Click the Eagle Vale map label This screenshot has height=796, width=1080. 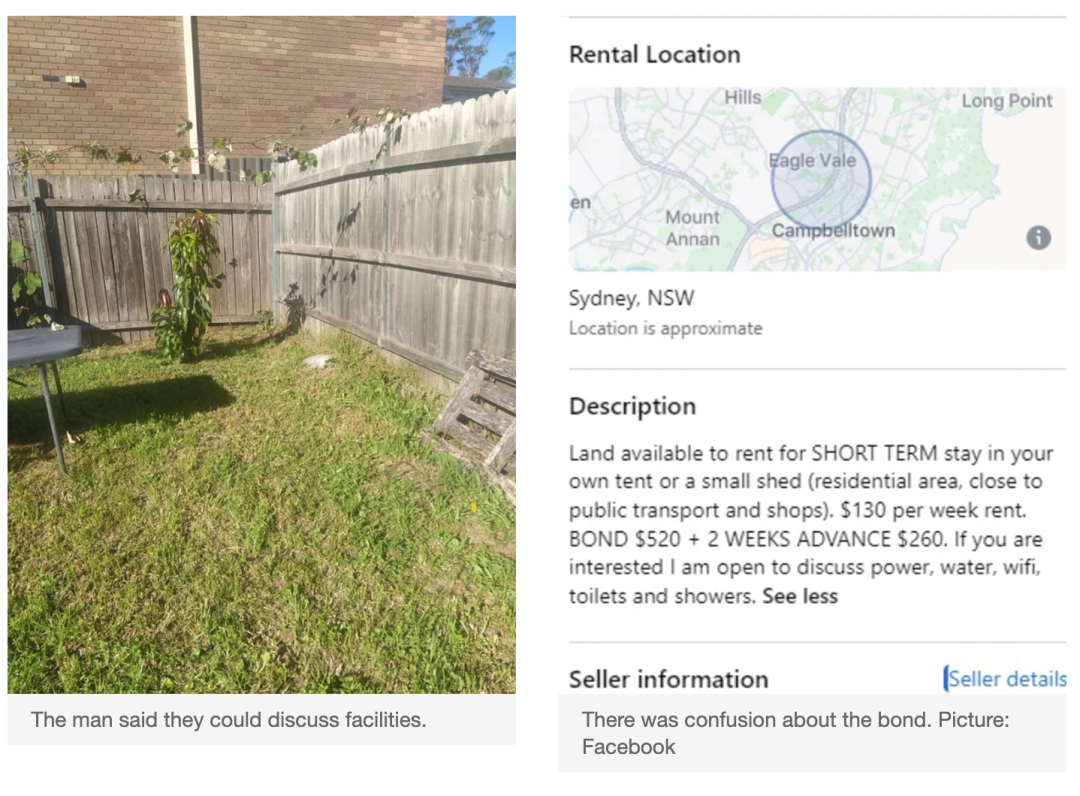pyautogui.click(x=812, y=161)
